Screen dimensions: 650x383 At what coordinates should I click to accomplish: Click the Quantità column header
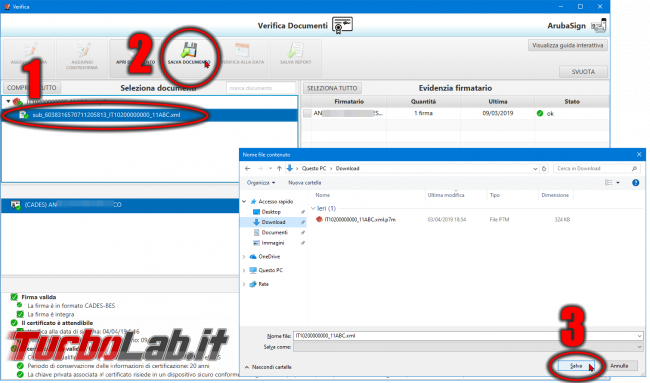[423, 102]
